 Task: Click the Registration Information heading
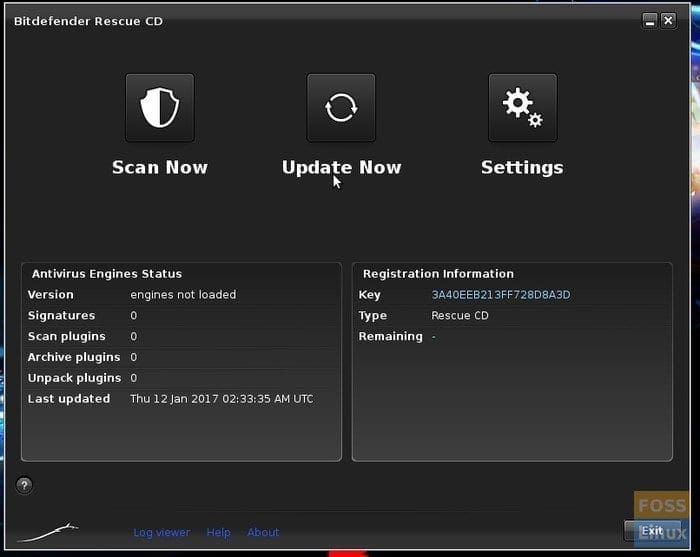[x=438, y=274]
